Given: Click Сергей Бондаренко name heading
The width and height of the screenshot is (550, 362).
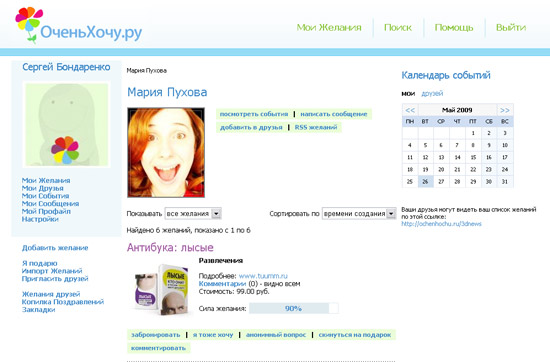Looking at the screenshot, I should point(66,67).
